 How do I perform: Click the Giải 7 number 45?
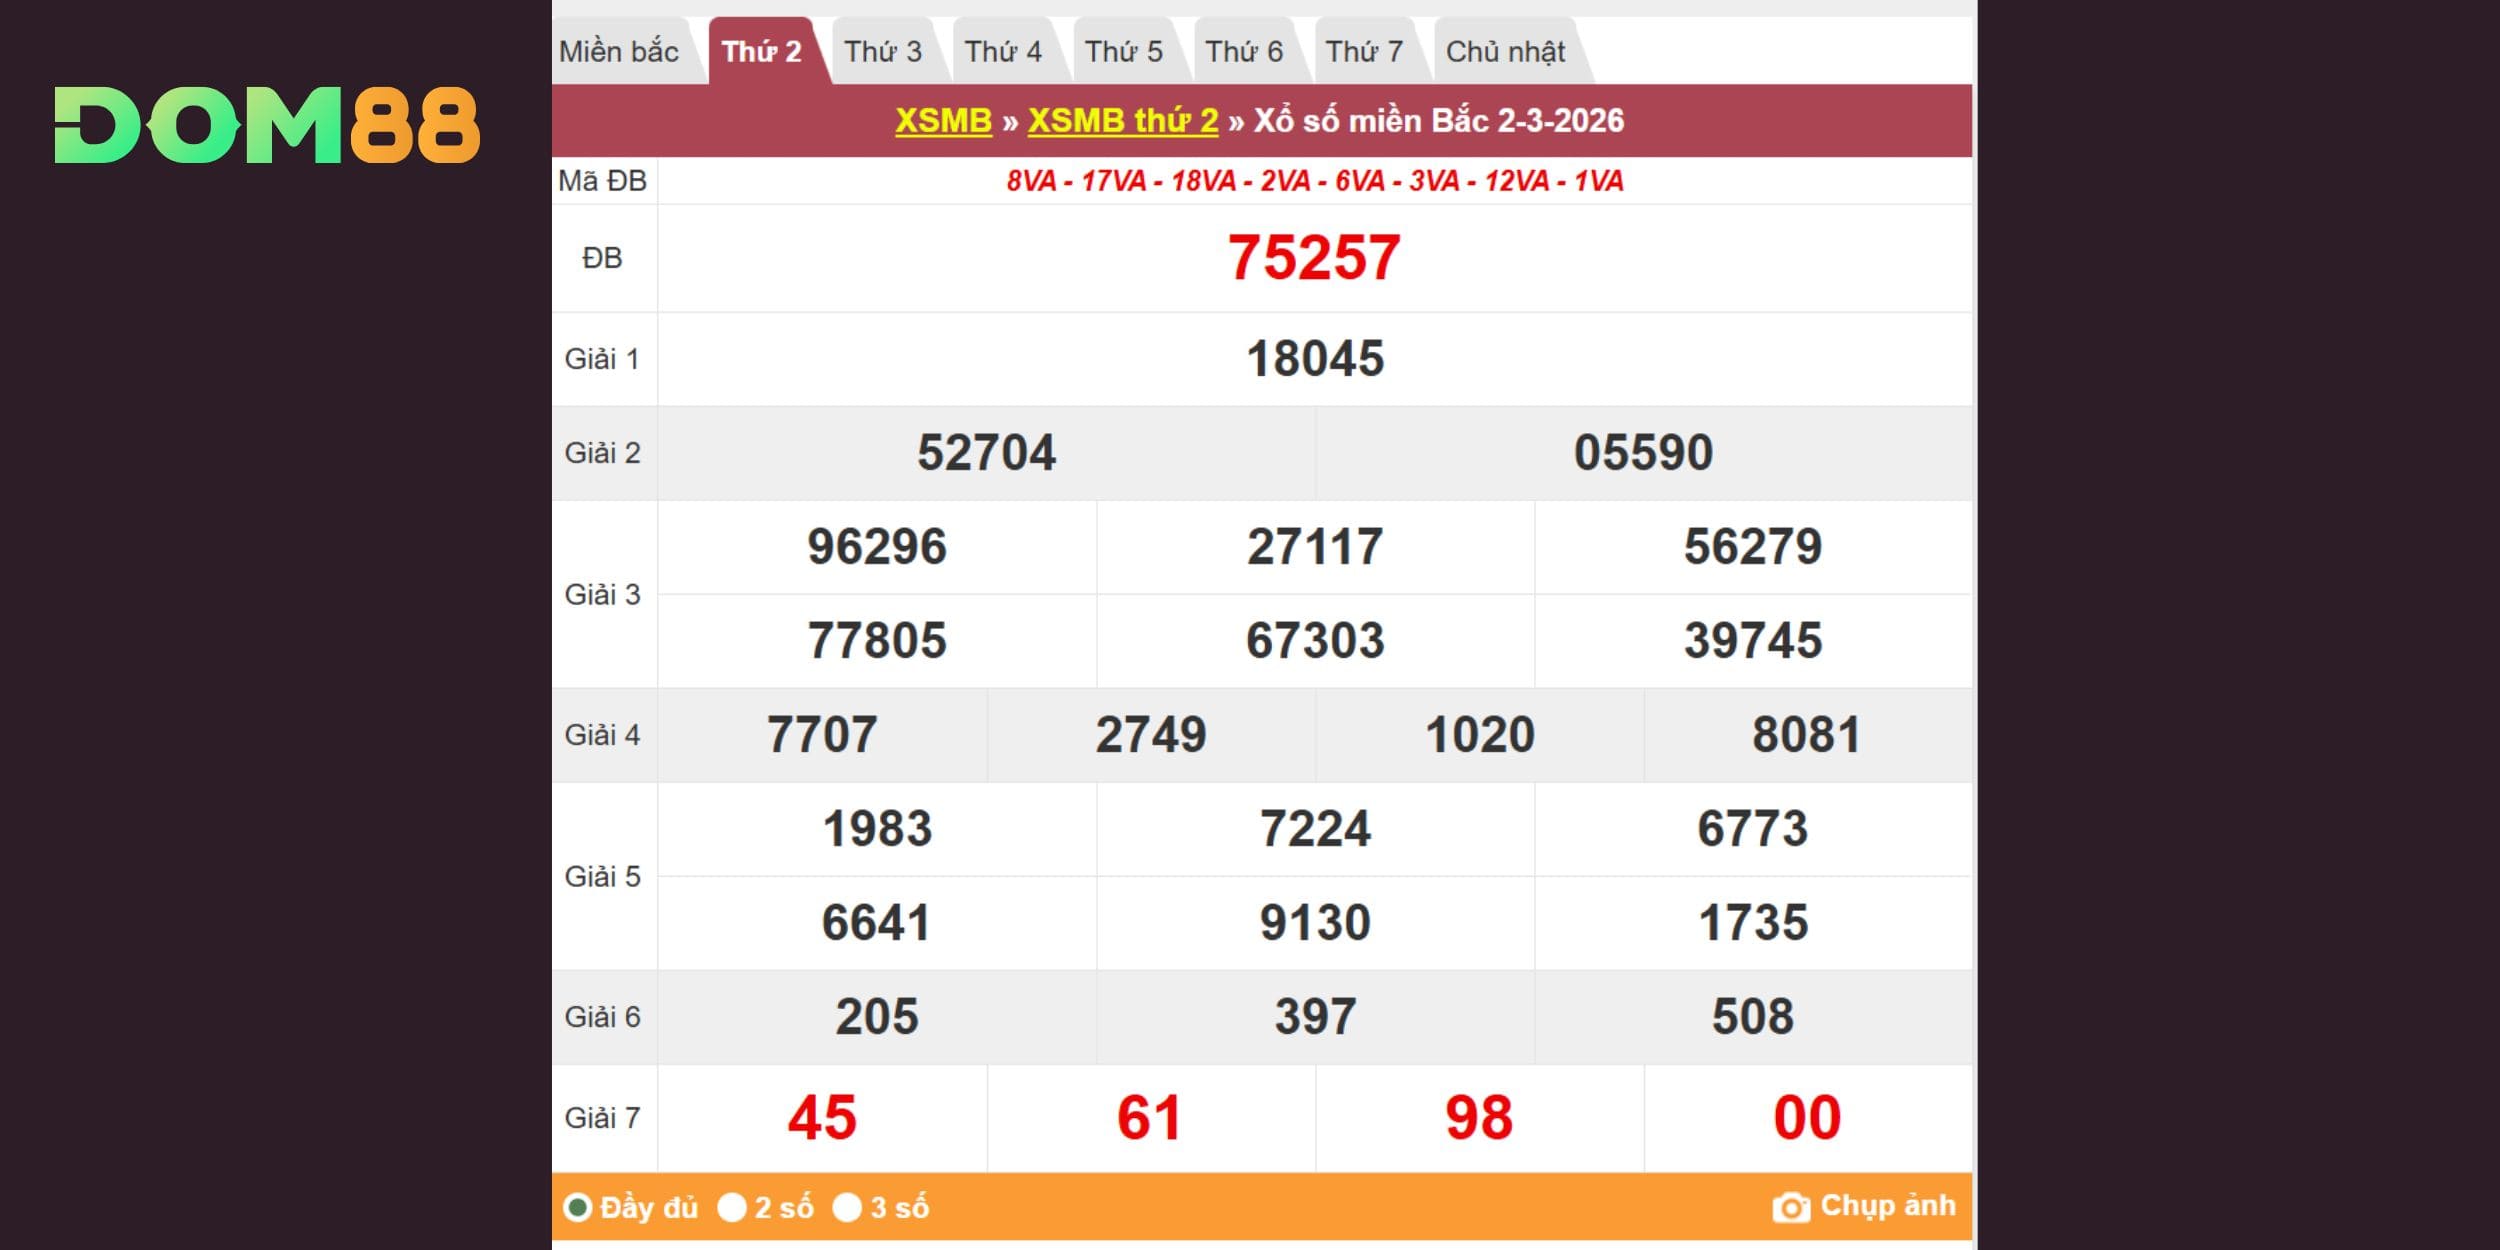(822, 1117)
